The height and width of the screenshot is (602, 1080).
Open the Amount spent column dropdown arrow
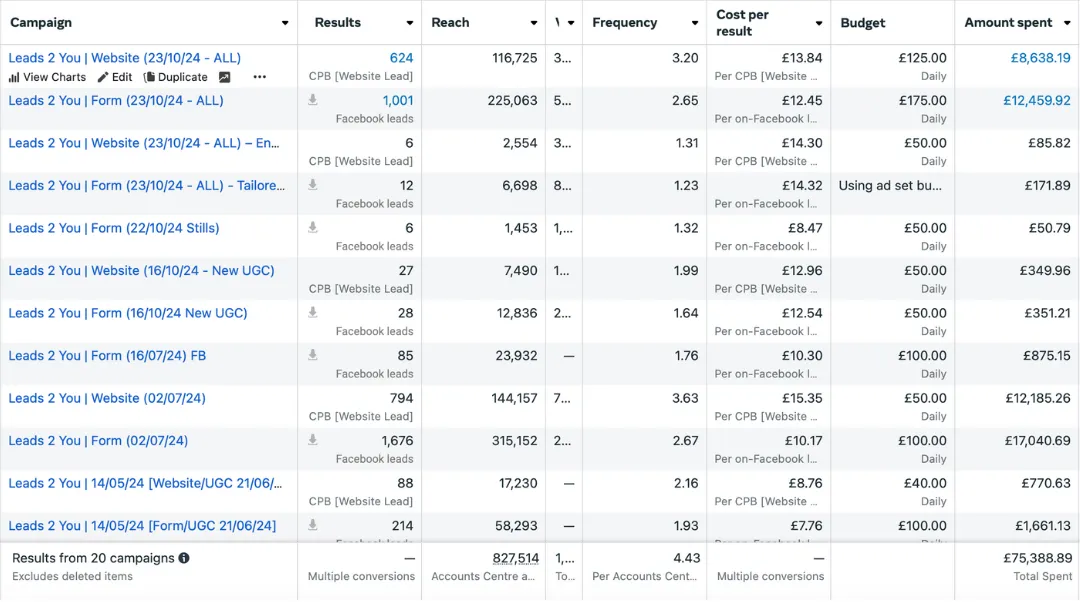coord(1067,23)
